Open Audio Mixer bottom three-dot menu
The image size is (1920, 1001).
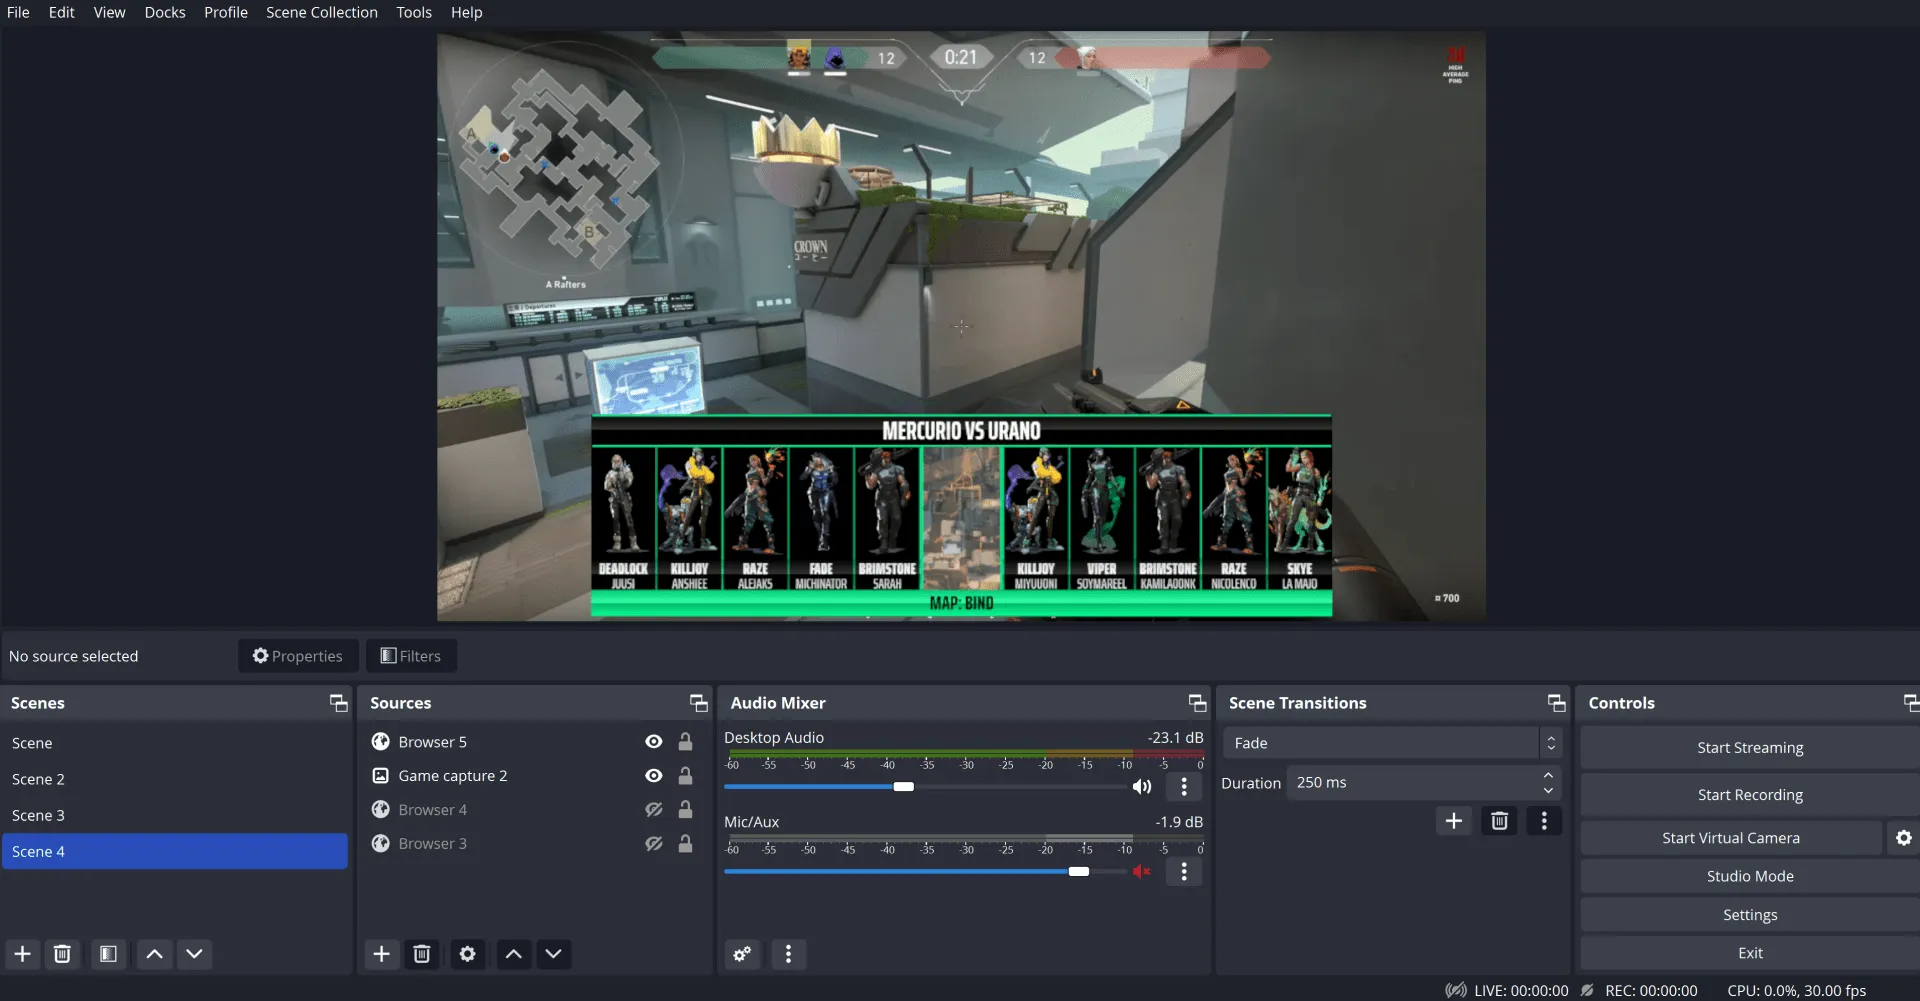point(788,954)
